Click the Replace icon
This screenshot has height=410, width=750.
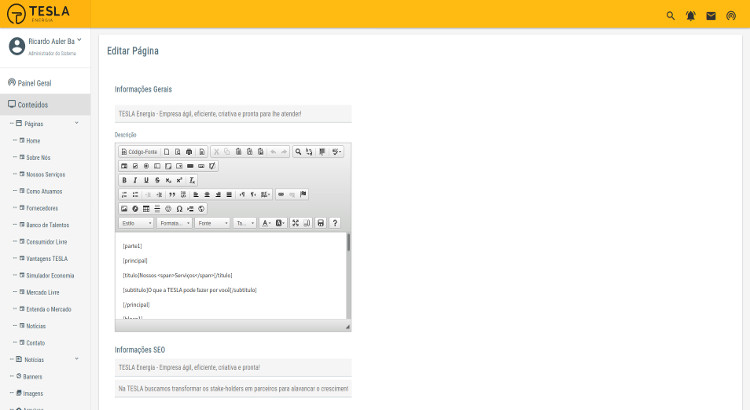[309, 152]
